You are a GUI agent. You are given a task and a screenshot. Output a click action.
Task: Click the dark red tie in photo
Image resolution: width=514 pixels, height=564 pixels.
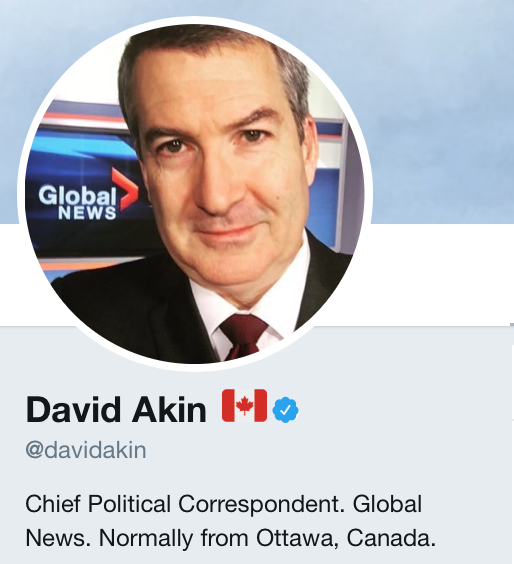[x=242, y=337]
